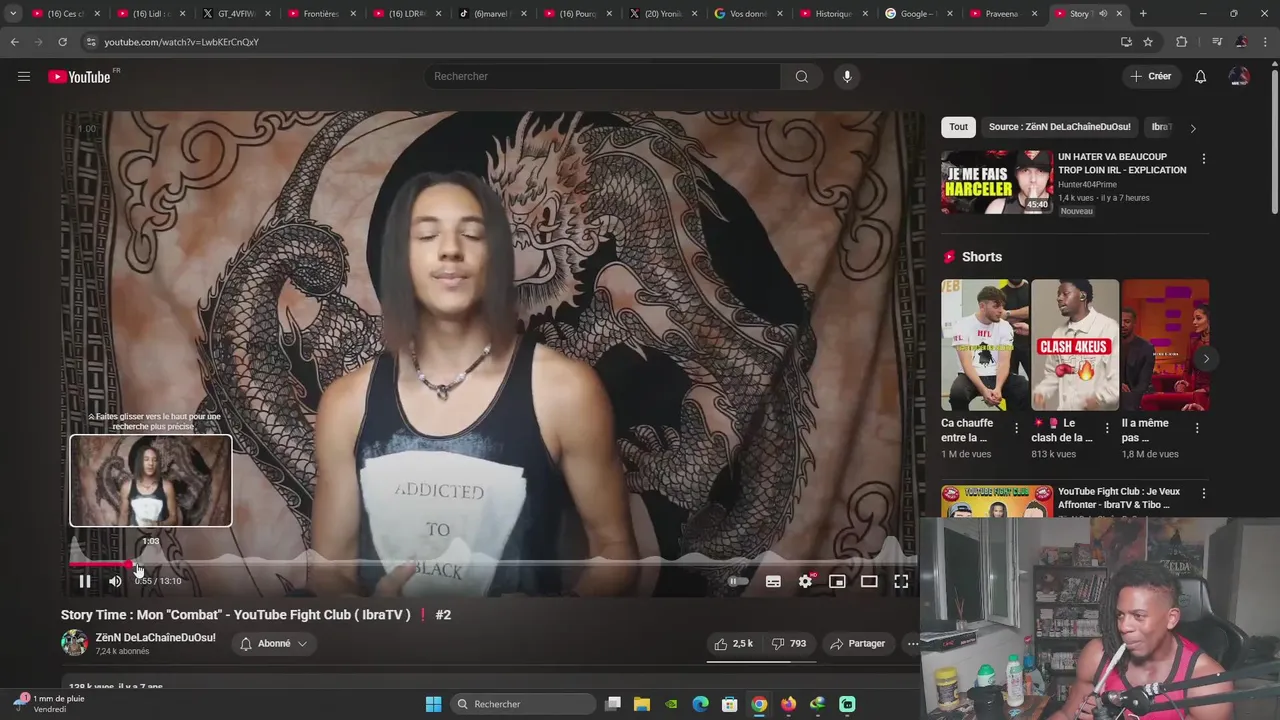The height and width of the screenshot is (720, 1280).
Task: Switch to the Vos données Google tab
Action: 747,14
